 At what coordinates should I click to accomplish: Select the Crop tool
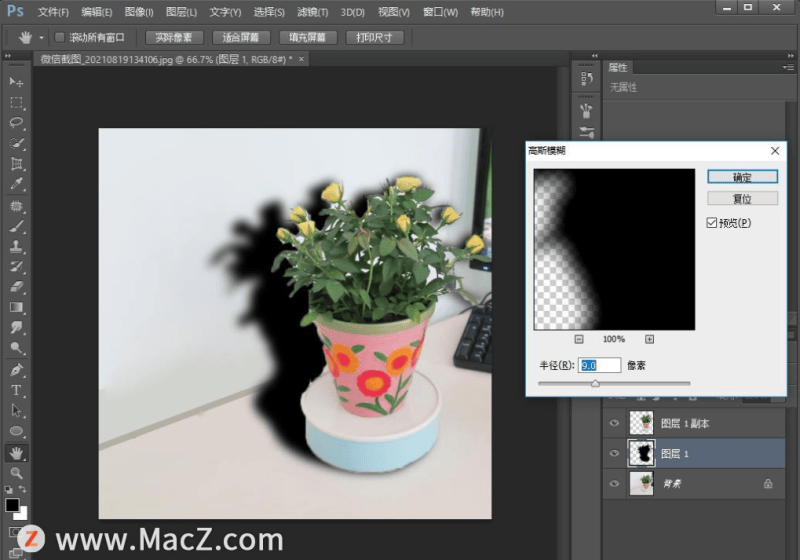17,164
